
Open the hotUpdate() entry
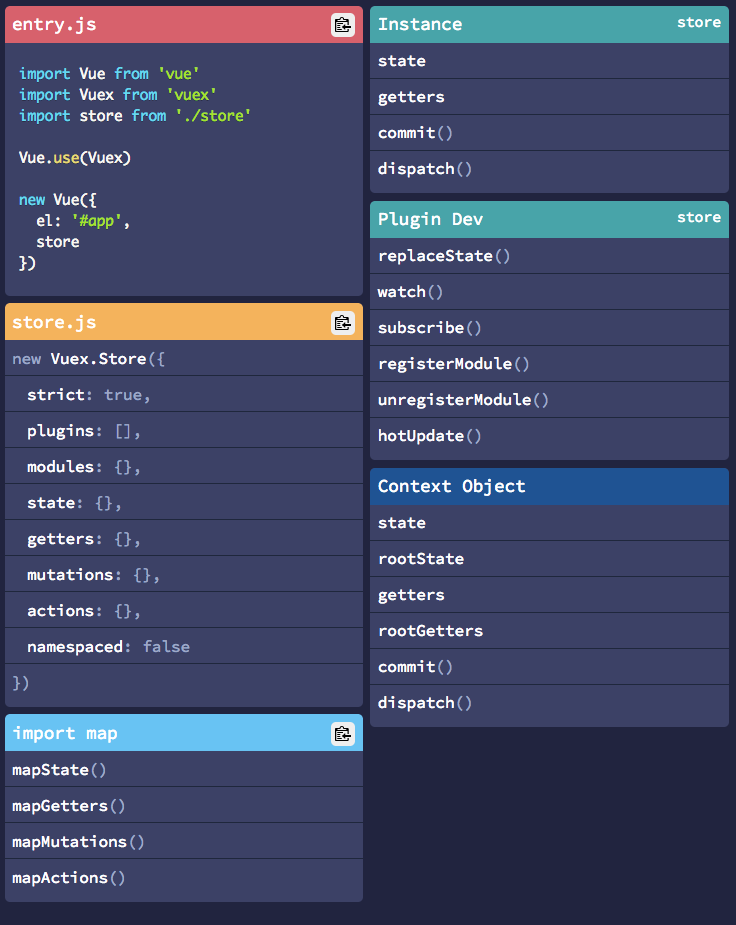tap(549, 437)
